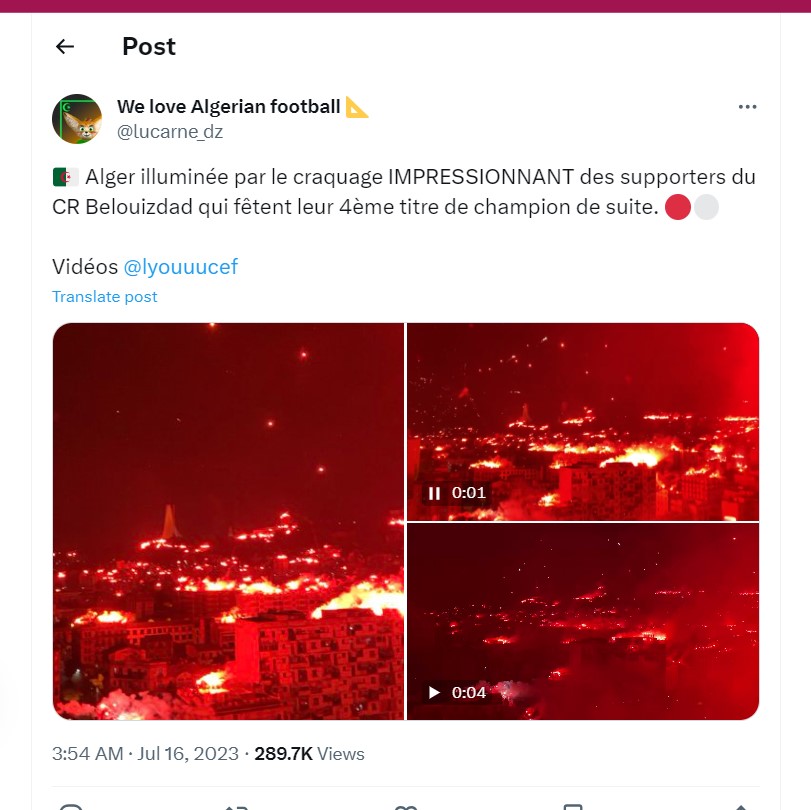The image size is (811, 810).
Task: Open the Post header view
Action: point(148,46)
